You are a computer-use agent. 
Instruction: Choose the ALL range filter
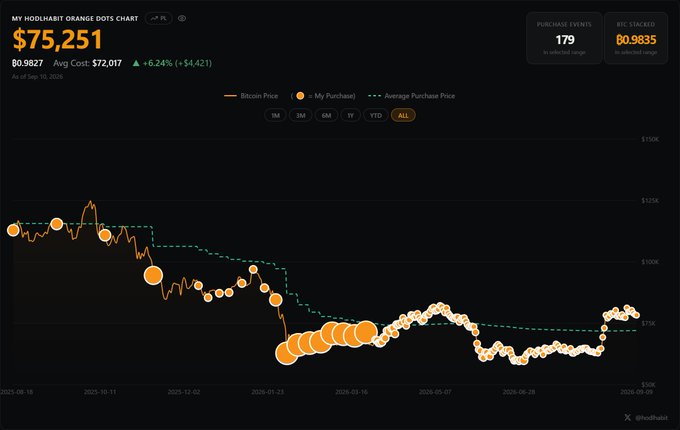pyautogui.click(x=403, y=115)
